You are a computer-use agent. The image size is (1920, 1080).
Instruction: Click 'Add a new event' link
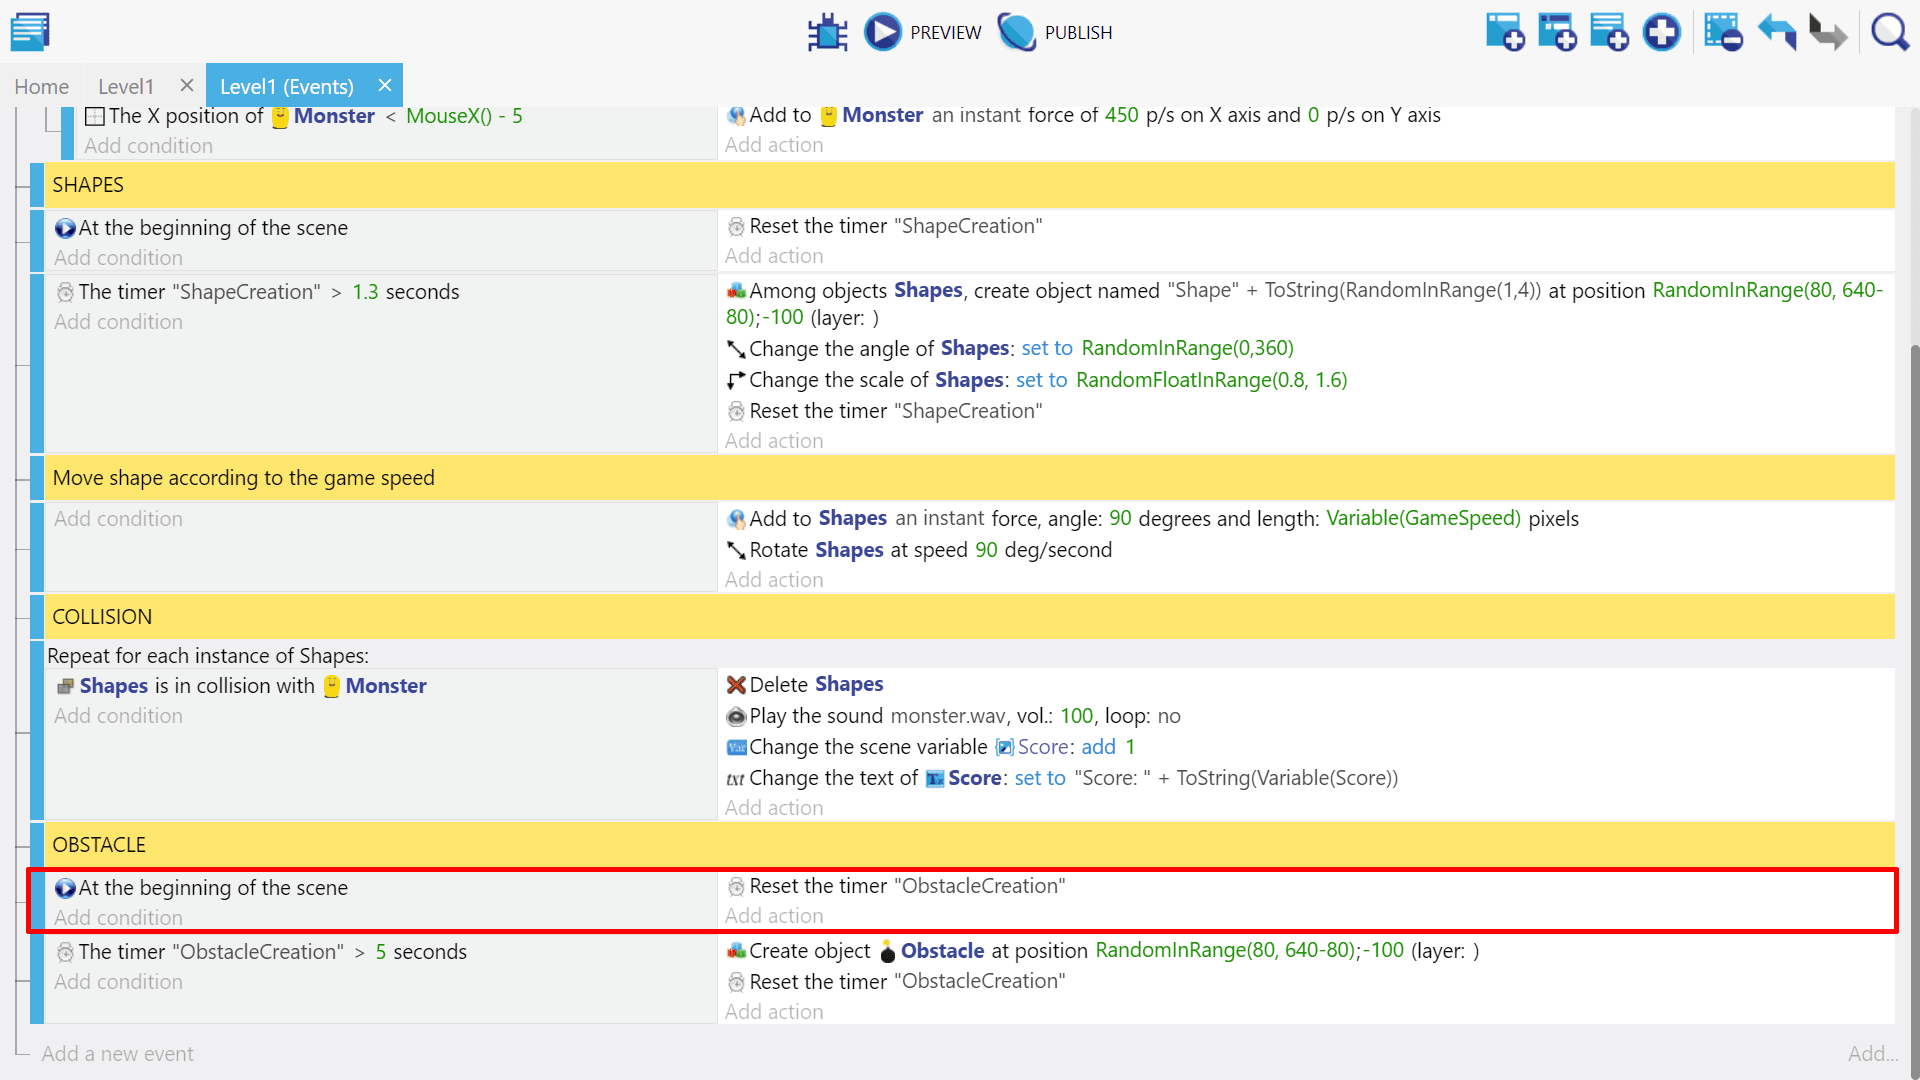(117, 1053)
